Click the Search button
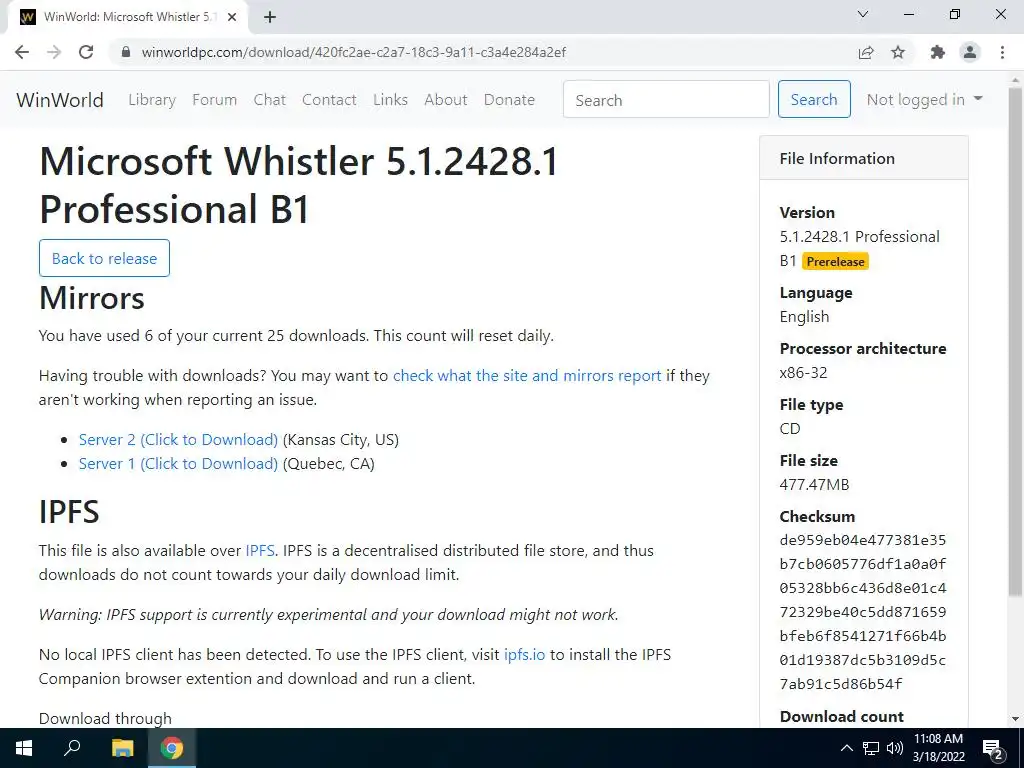The image size is (1024, 768). (x=814, y=99)
